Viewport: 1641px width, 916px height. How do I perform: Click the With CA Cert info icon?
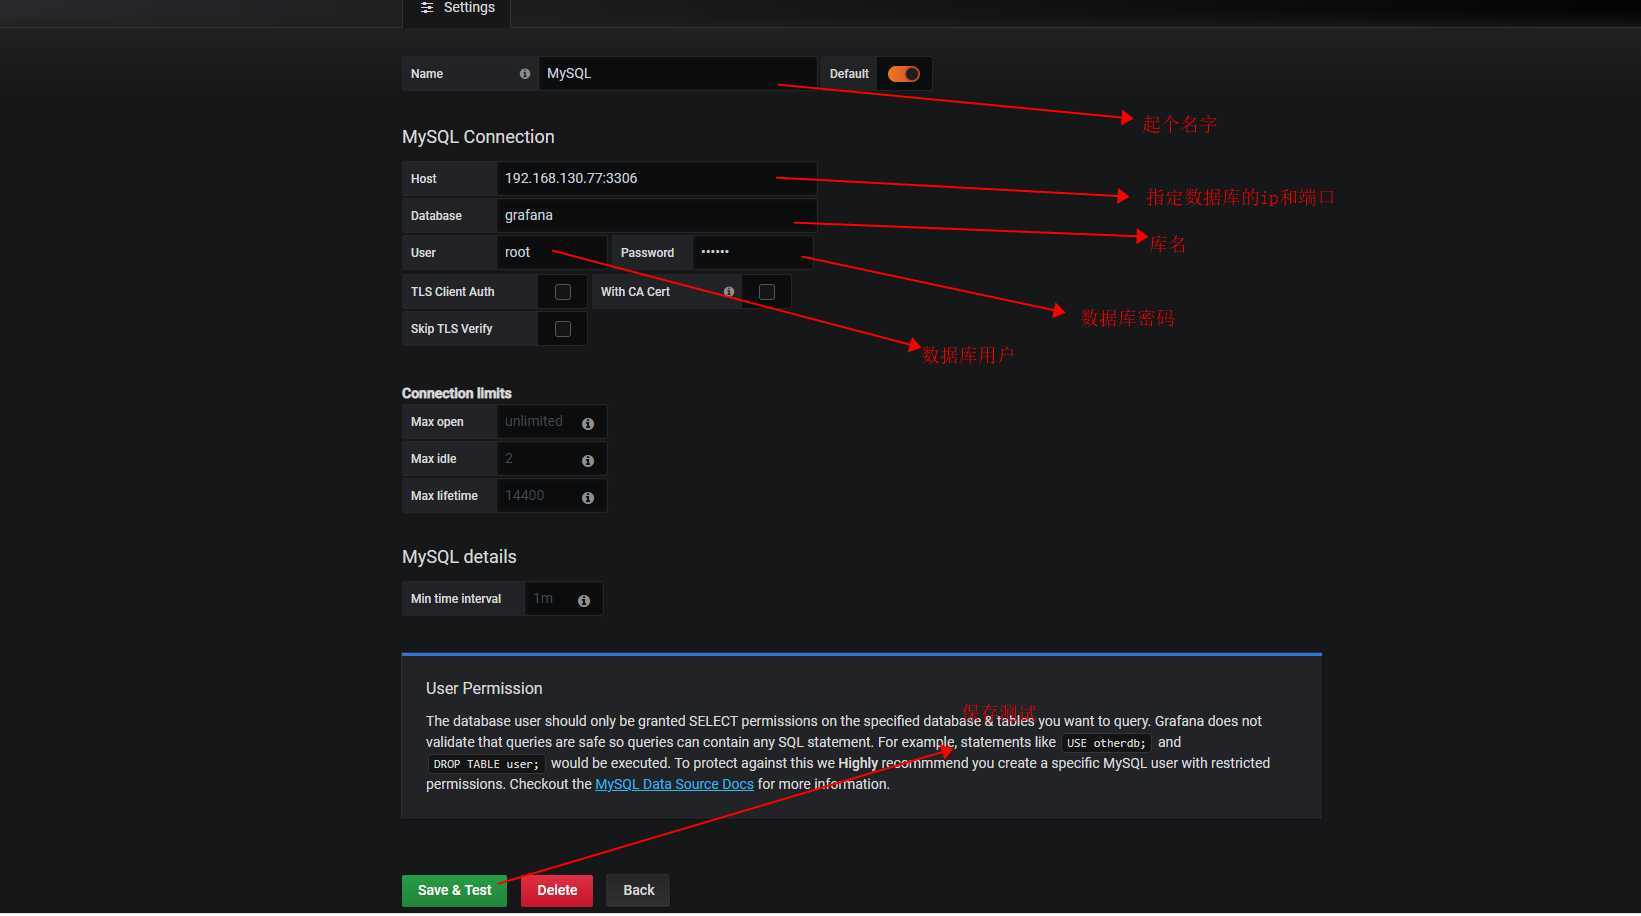pos(729,292)
